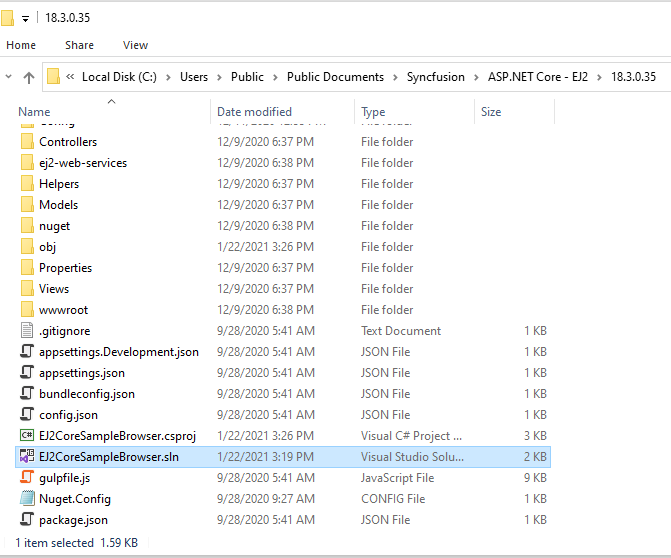Click the up arrow to parent folder
Image resolution: width=671 pixels, height=558 pixels.
[x=29, y=77]
